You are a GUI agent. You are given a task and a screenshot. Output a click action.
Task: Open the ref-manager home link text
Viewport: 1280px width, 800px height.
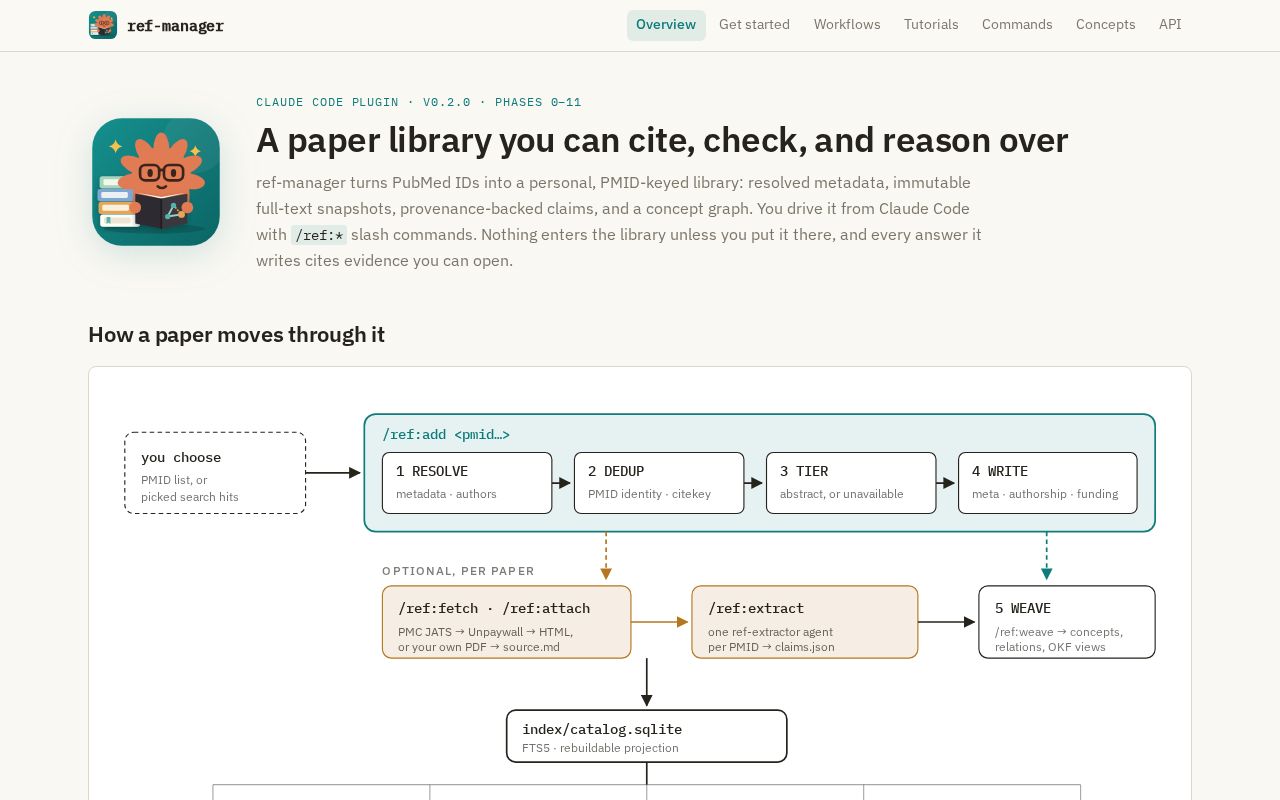click(175, 26)
